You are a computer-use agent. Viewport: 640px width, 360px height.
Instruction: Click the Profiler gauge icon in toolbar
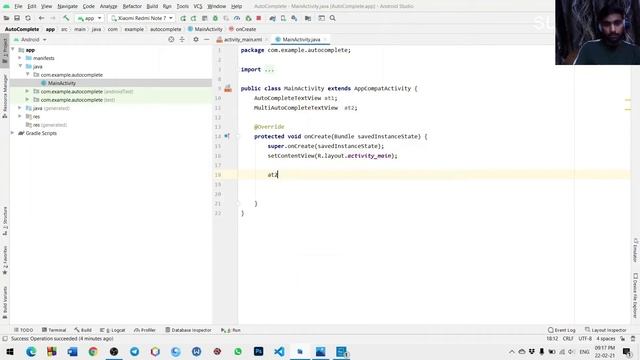237,18
